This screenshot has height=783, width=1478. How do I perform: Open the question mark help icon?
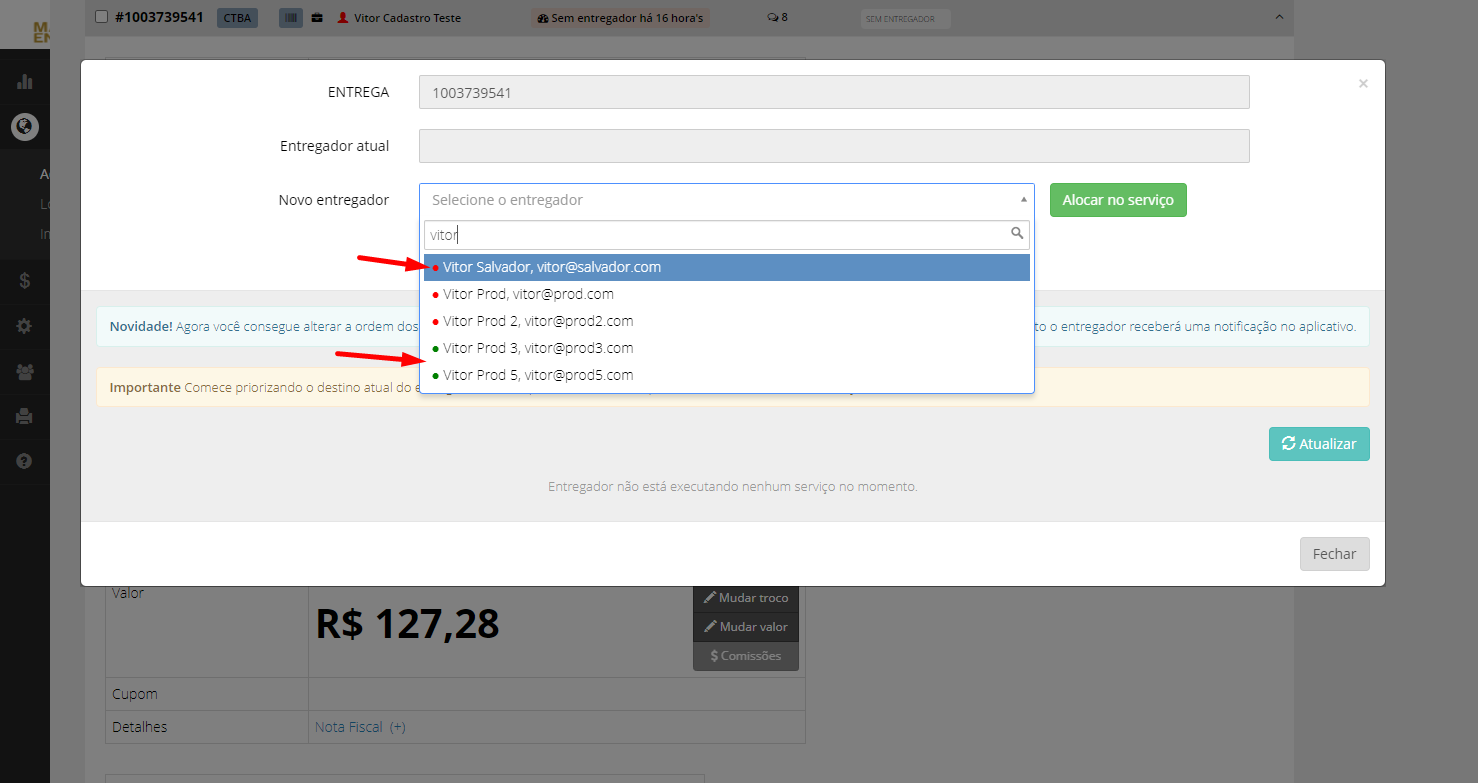[25, 461]
